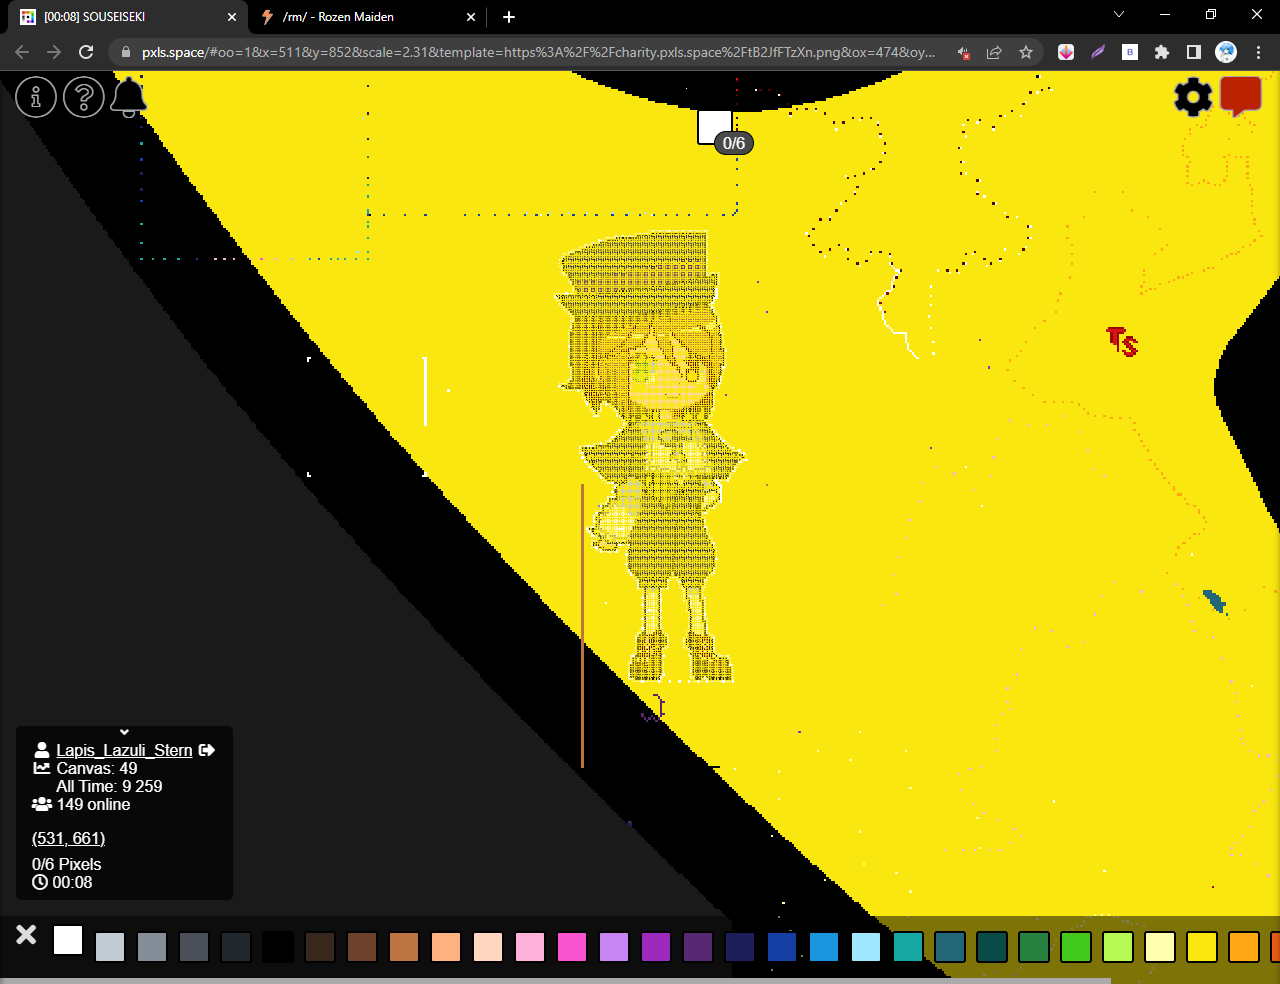Select the lavender color swatch

(614, 947)
